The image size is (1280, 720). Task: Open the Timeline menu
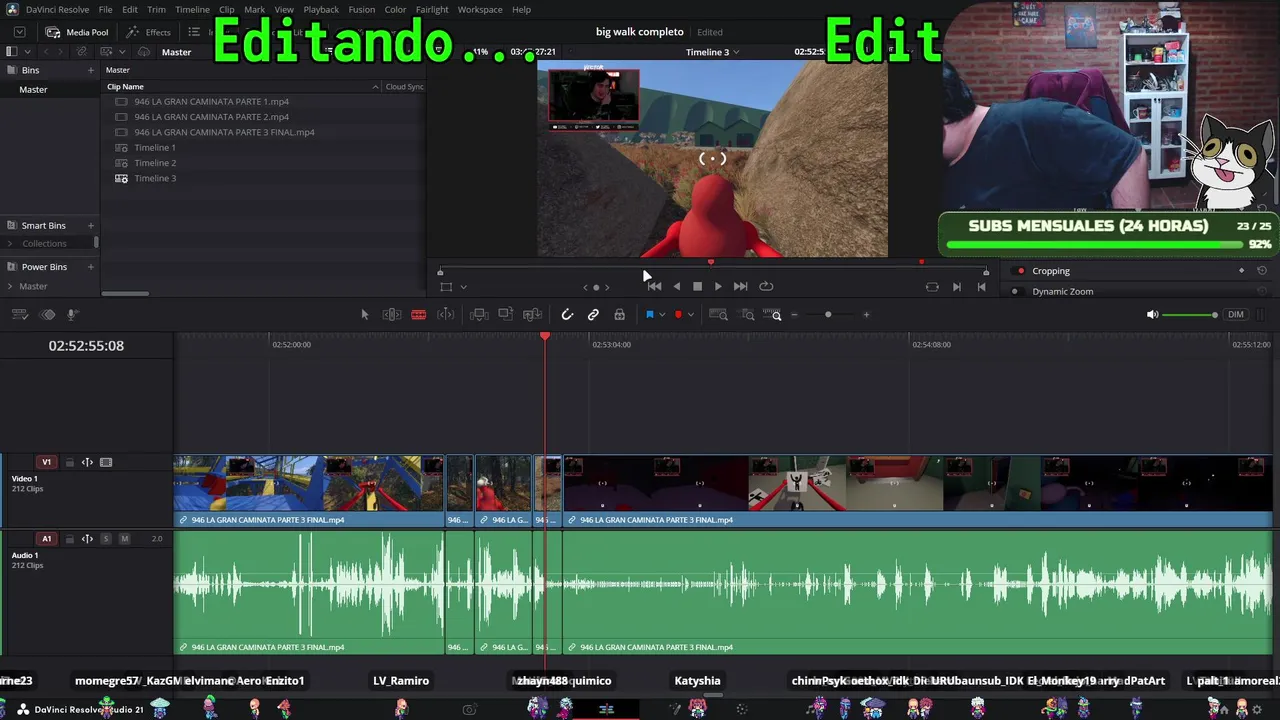[x=192, y=9]
